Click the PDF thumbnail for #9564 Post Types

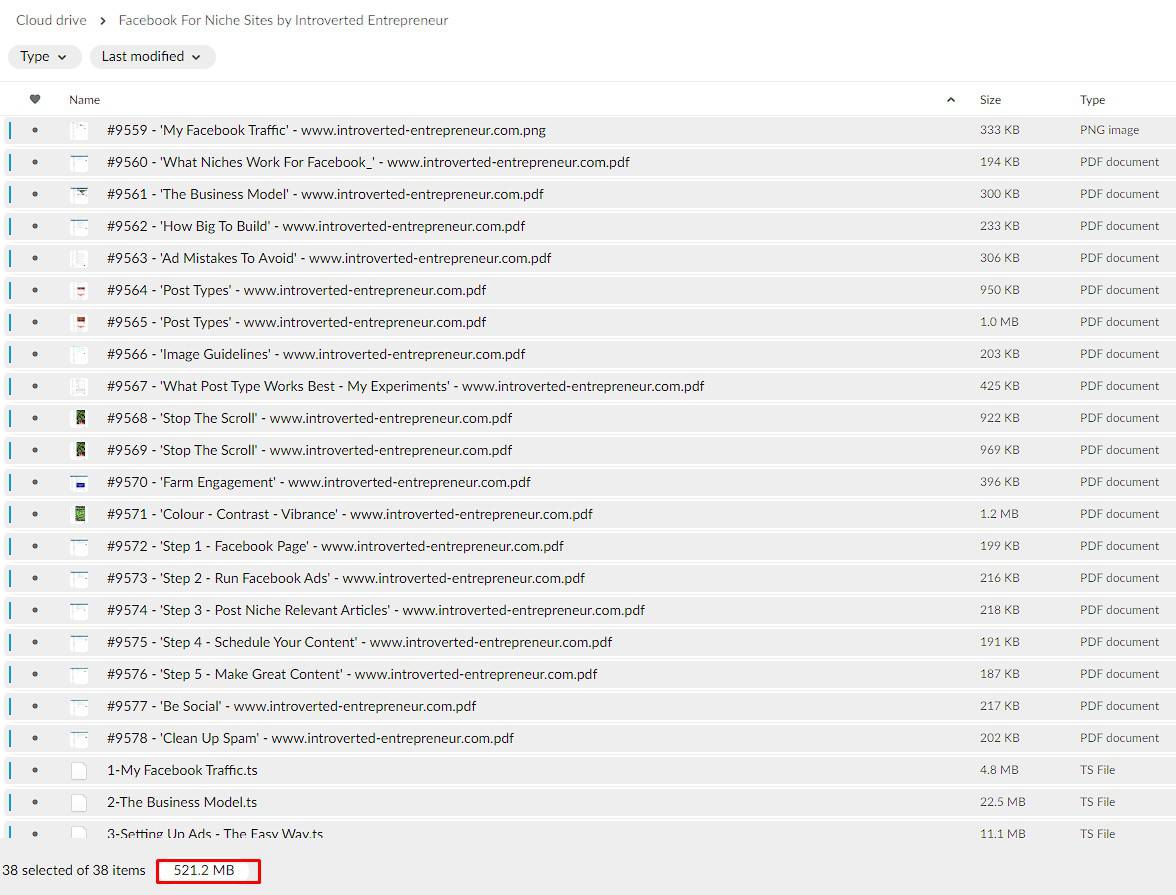tap(79, 290)
